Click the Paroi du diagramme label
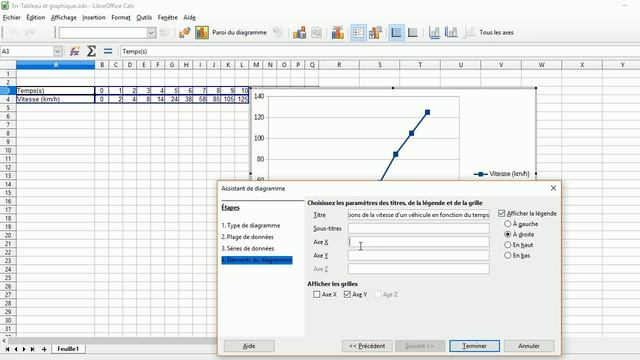 point(239,32)
